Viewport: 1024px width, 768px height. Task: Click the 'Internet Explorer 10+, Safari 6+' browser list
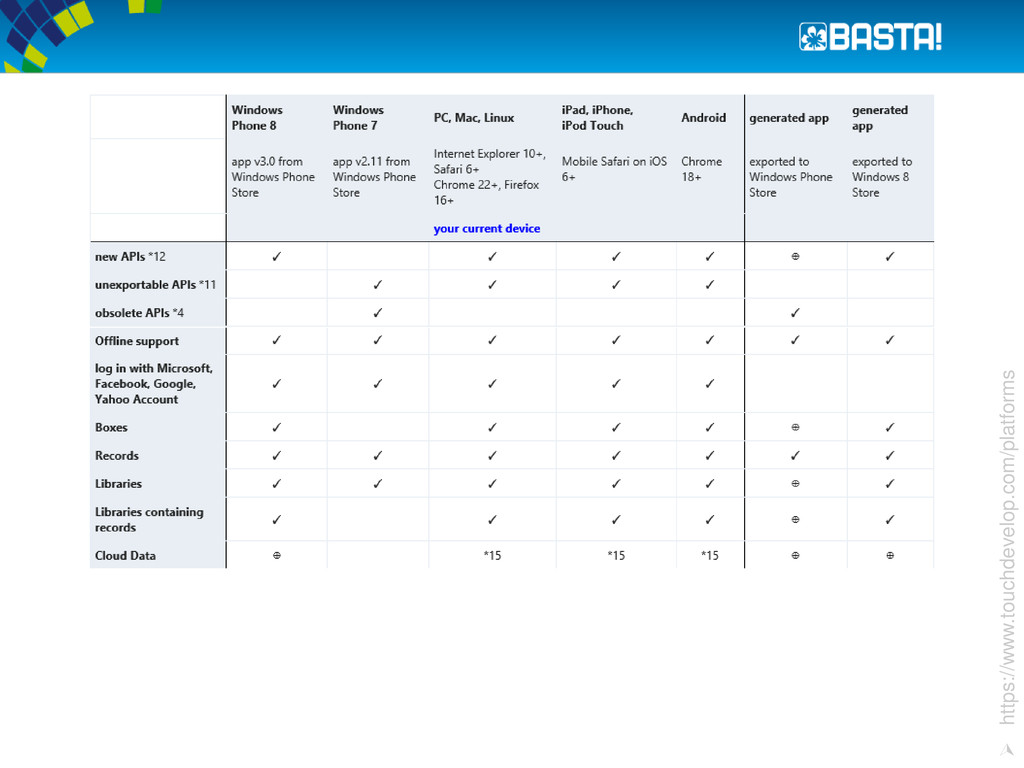click(490, 177)
